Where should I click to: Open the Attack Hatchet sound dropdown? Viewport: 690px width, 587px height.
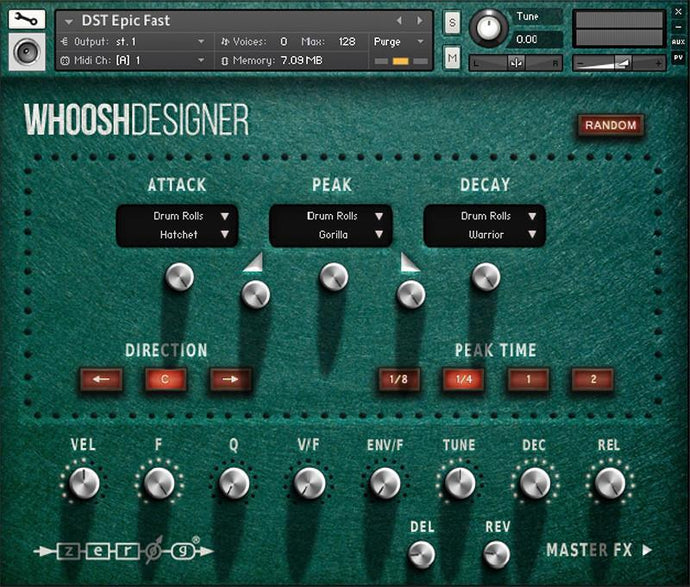point(177,235)
